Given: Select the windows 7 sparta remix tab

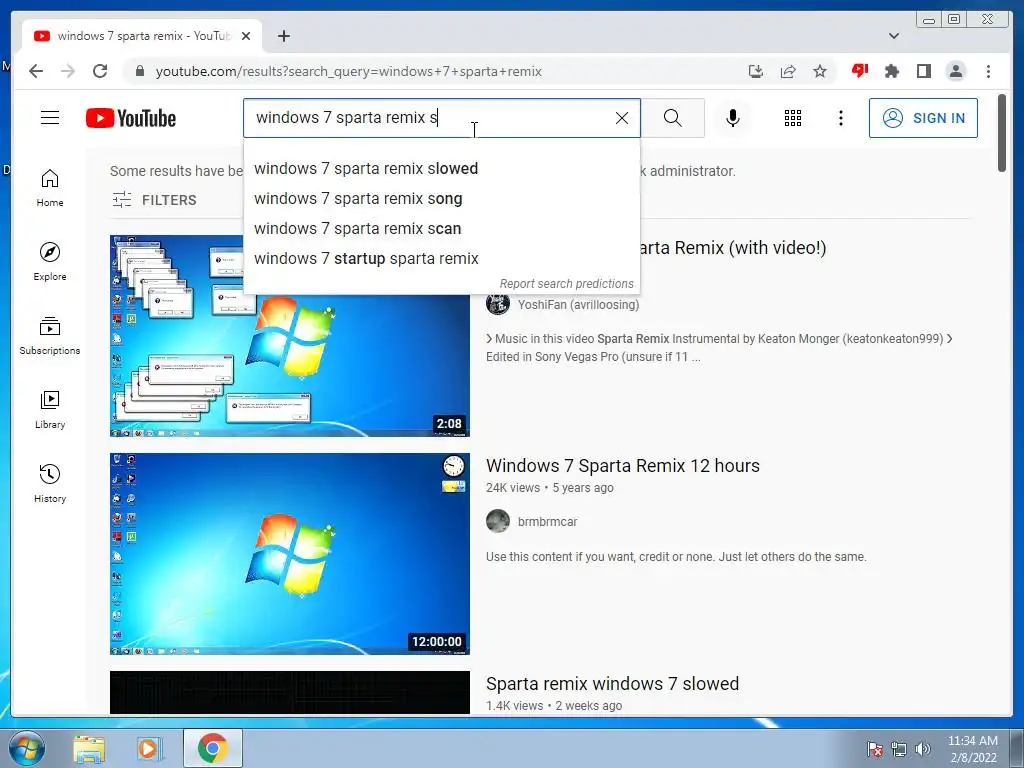Looking at the screenshot, I should coord(142,36).
